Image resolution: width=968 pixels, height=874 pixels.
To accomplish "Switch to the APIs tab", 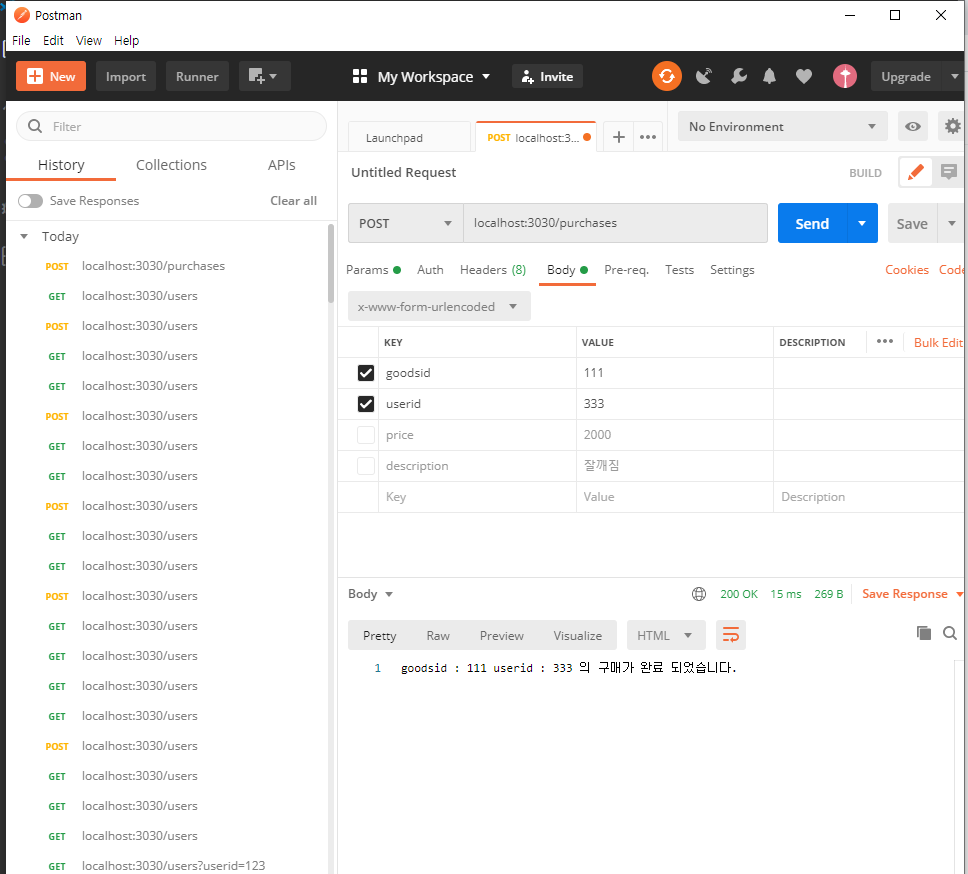I will coord(282,165).
